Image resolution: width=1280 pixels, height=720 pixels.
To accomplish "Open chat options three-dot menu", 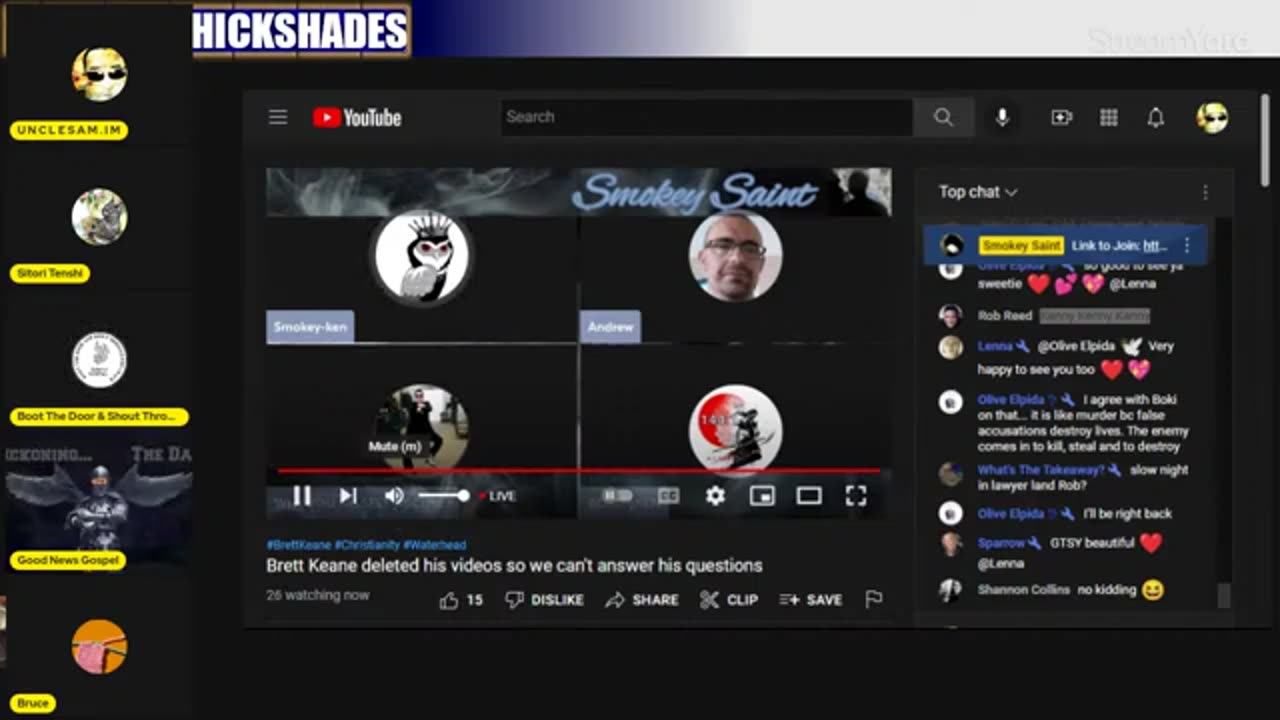I will coord(1205,192).
